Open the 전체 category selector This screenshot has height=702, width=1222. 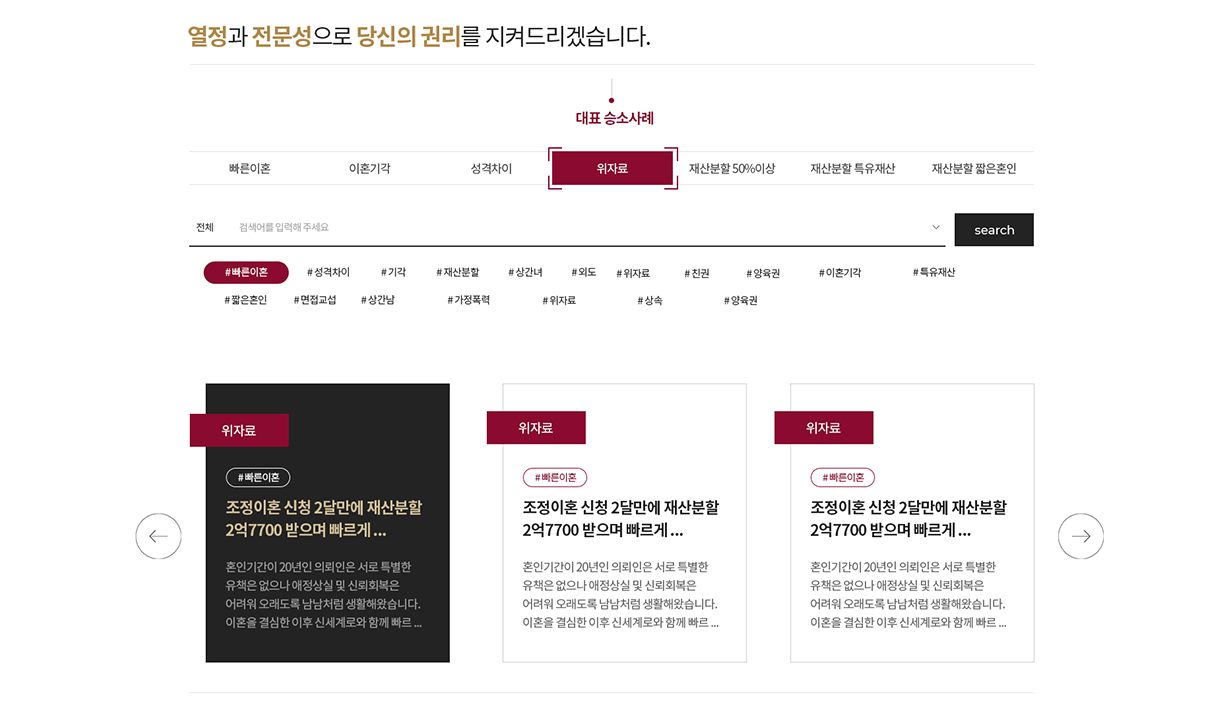[205, 228]
